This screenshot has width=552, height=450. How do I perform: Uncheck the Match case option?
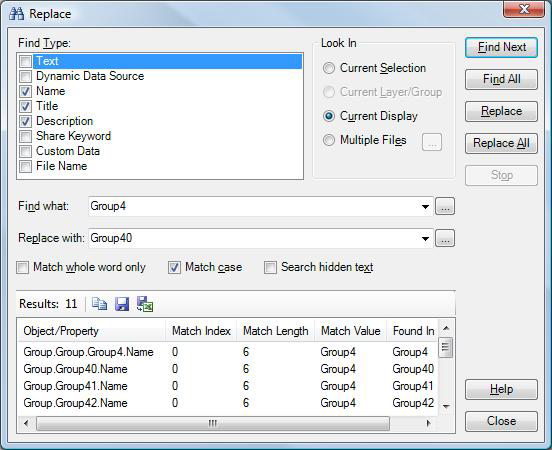tap(174, 268)
